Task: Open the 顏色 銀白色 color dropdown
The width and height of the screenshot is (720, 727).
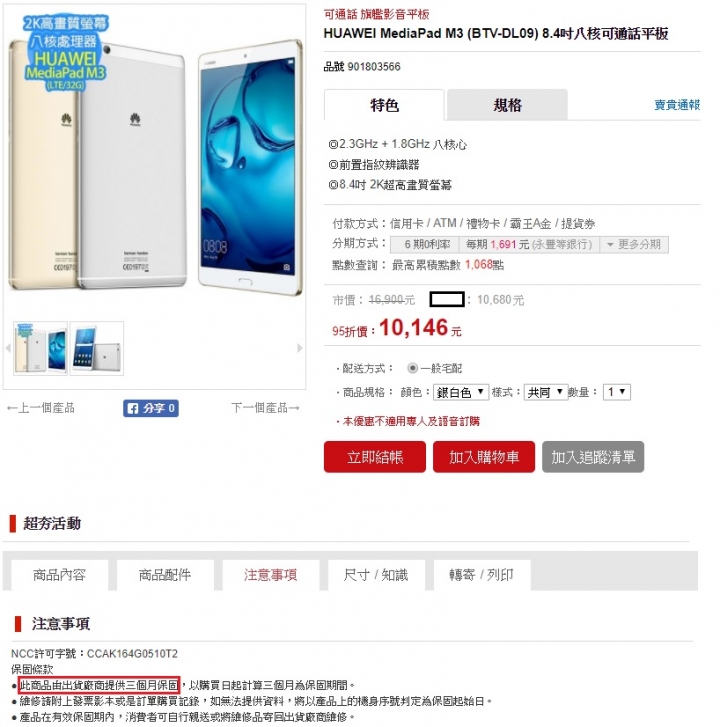Action: coord(460,392)
